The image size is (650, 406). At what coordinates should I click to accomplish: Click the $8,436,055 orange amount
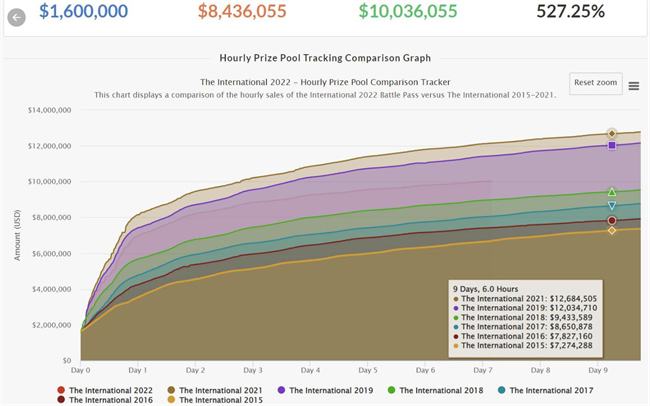coord(242,11)
